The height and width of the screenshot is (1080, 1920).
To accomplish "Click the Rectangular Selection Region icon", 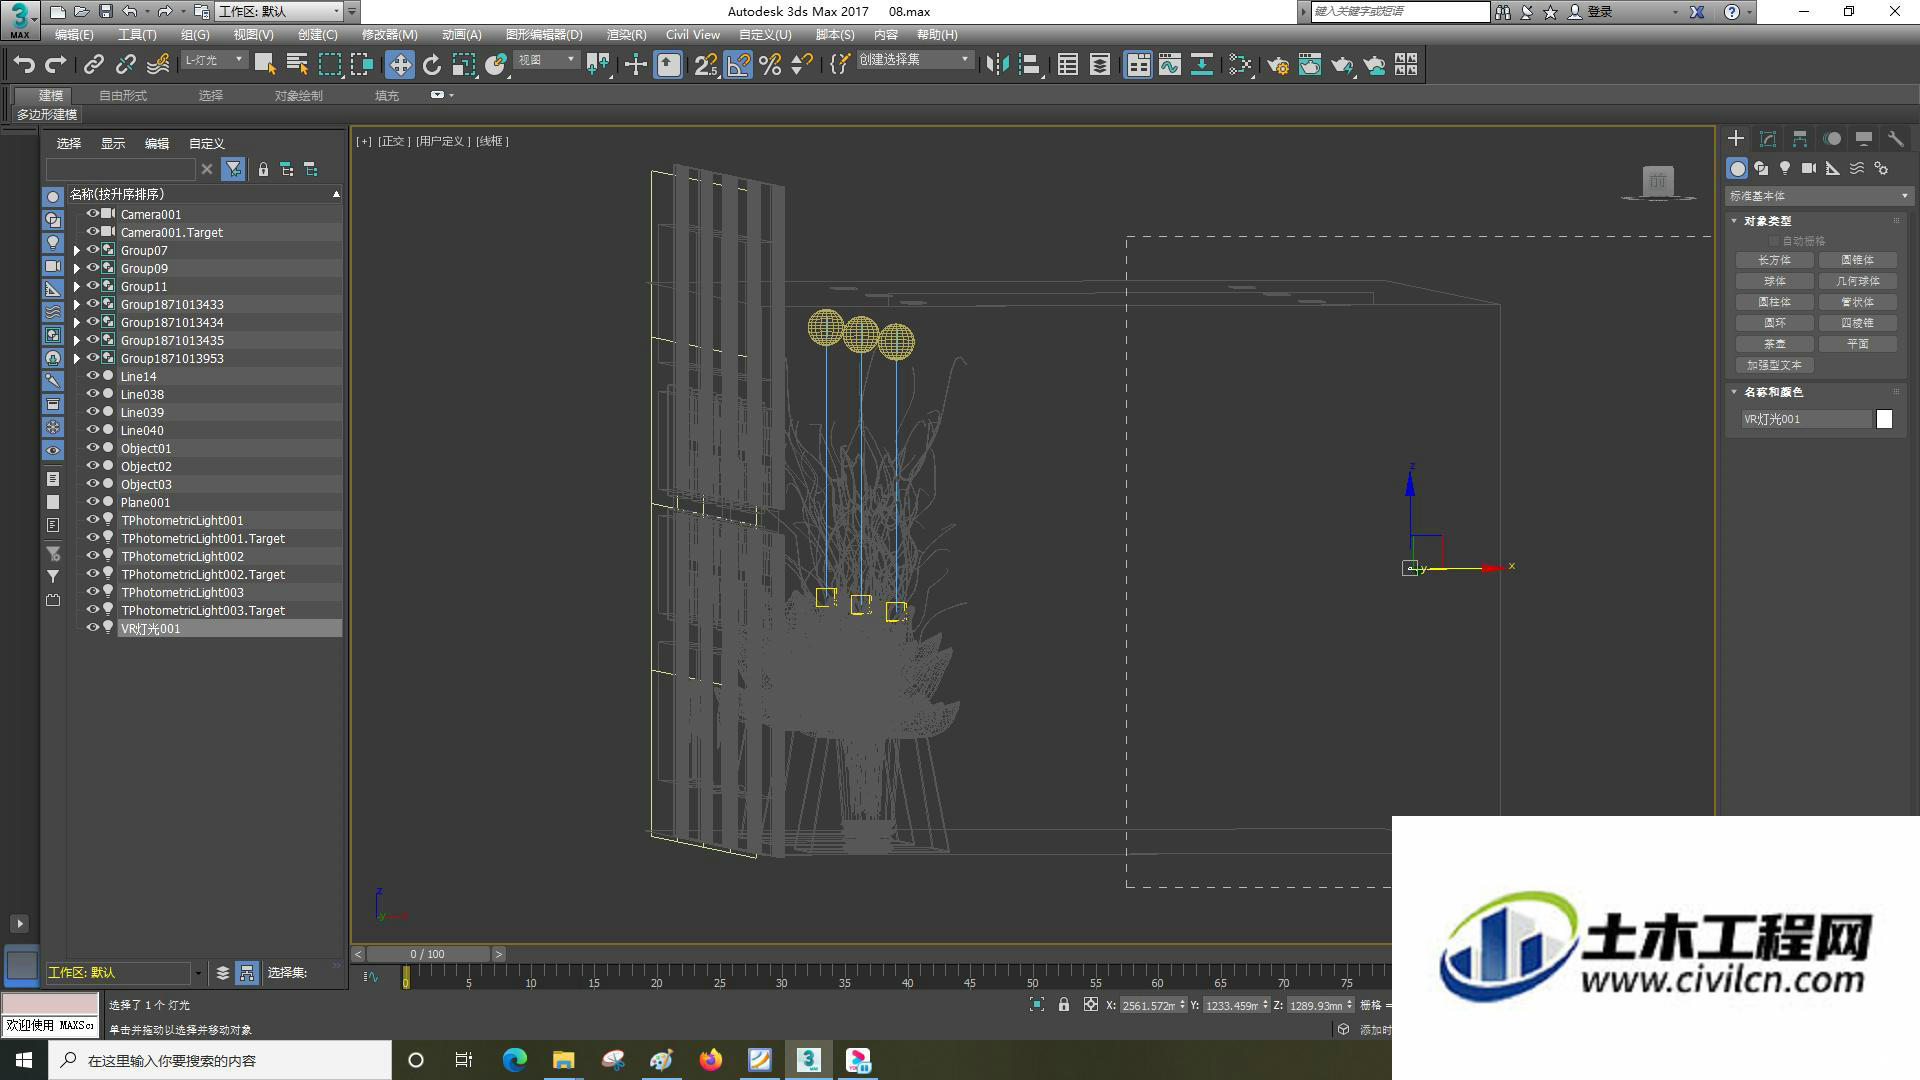I will (330, 65).
